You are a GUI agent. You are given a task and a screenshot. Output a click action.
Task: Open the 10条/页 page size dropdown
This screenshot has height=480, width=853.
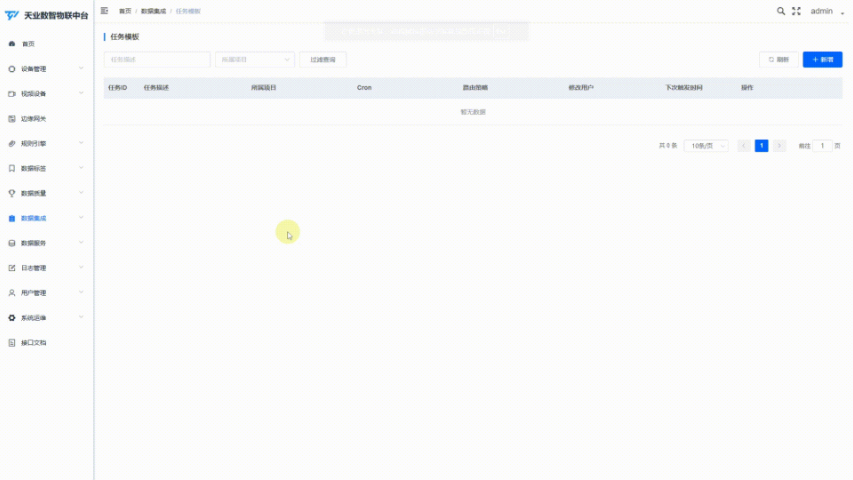pyautogui.click(x=706, y=146)
